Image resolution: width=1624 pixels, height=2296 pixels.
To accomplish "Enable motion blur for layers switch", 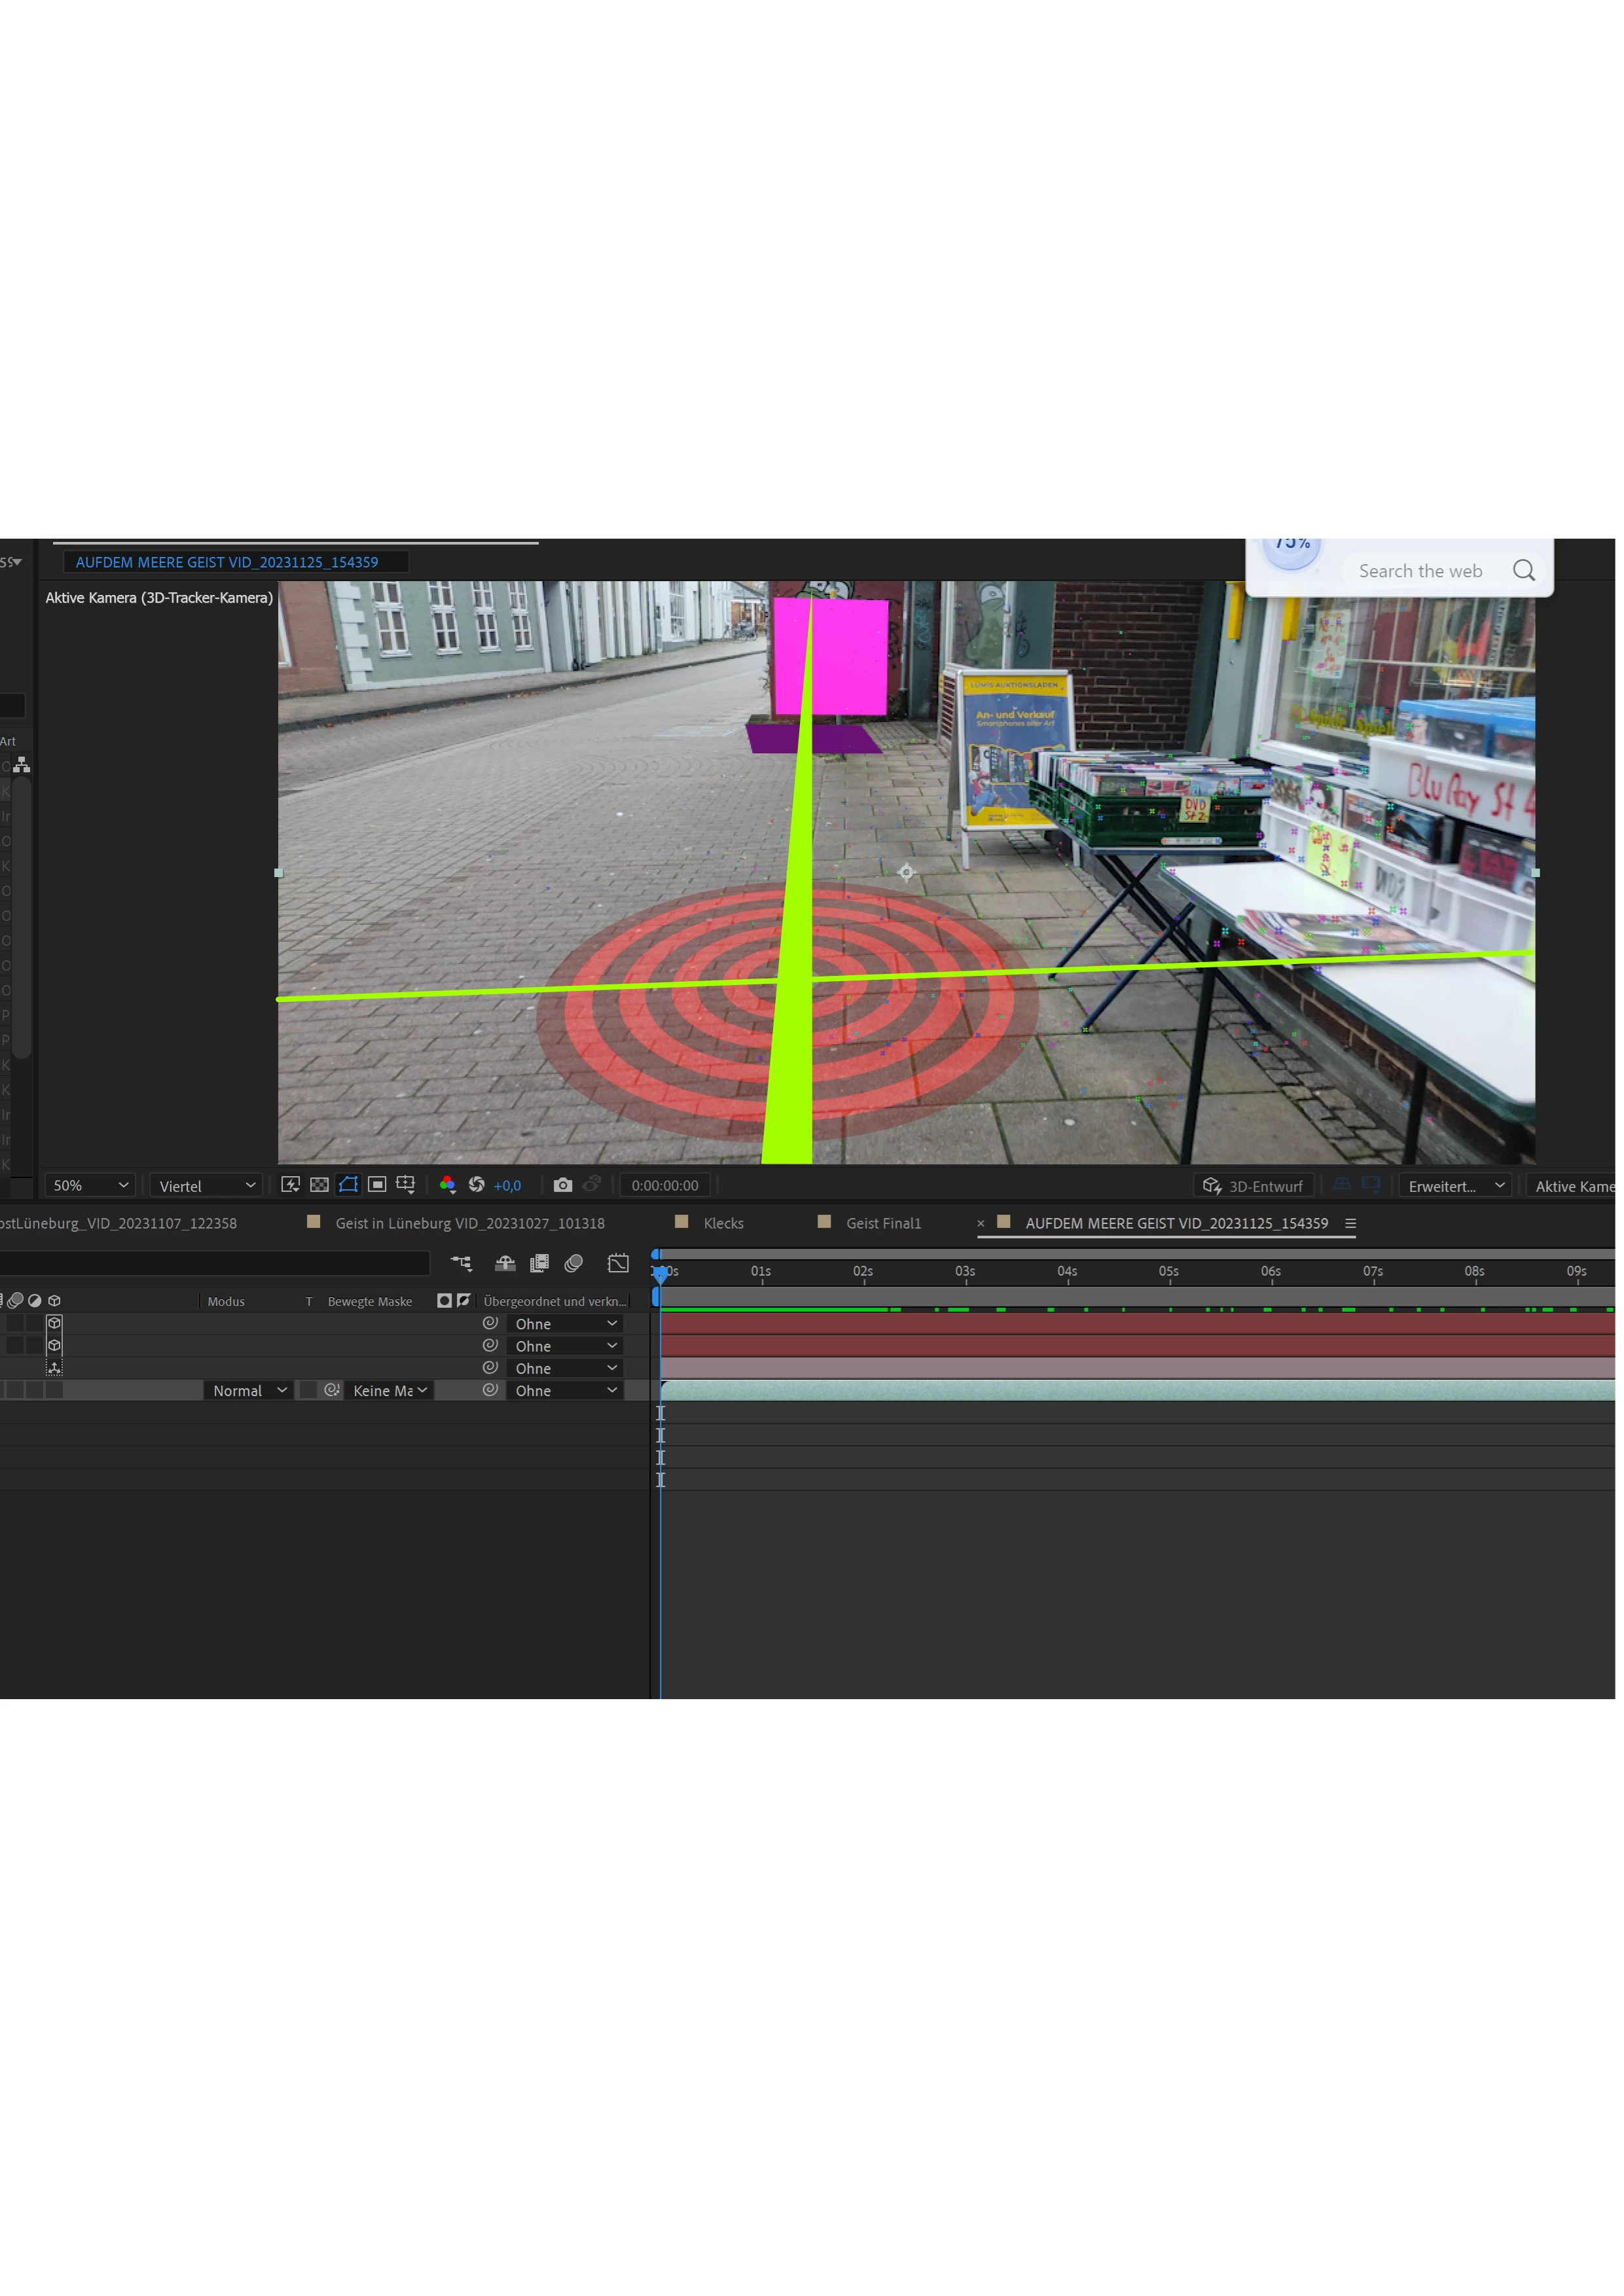I will 574,1264.
